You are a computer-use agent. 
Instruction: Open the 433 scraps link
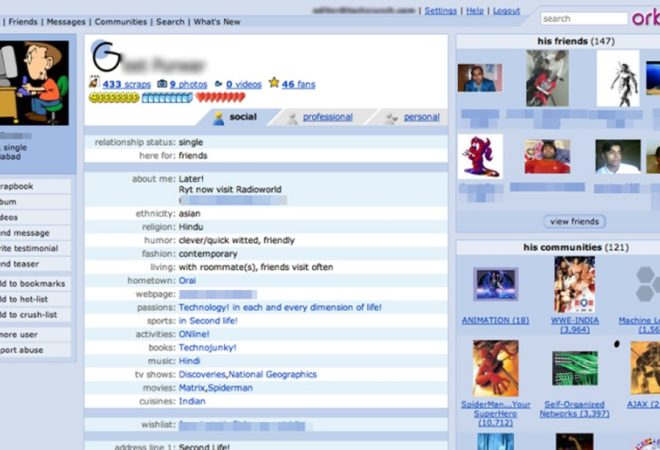126,84
